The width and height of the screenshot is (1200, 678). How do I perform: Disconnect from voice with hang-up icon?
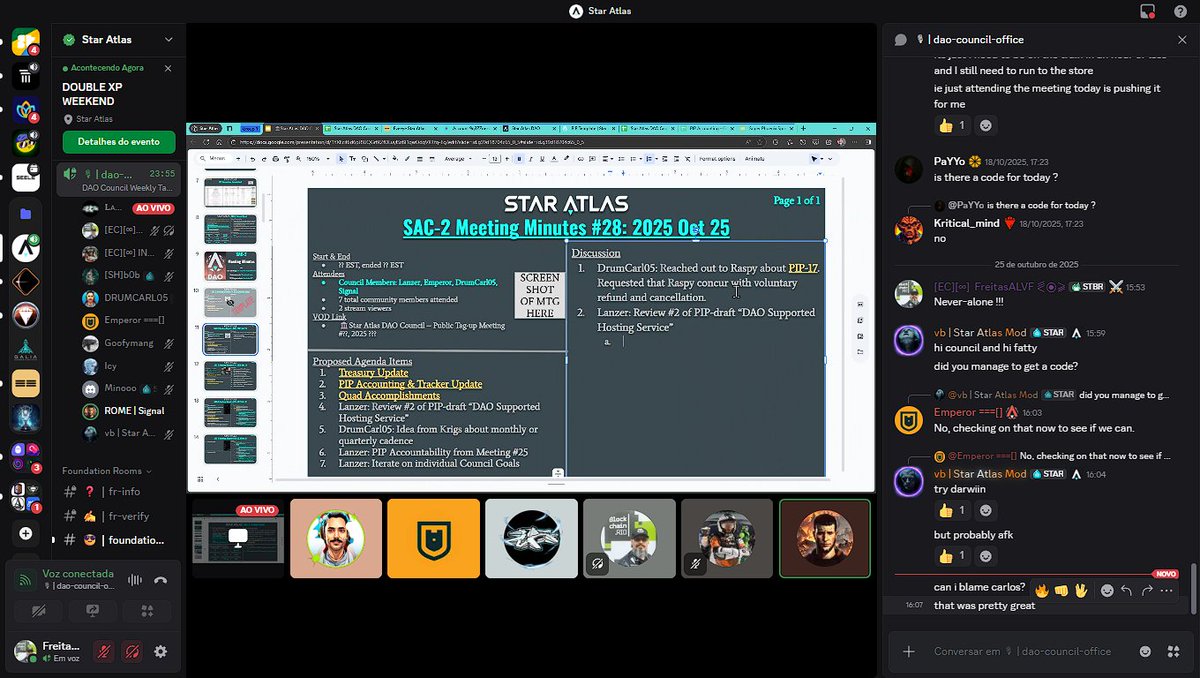[160, 580]
